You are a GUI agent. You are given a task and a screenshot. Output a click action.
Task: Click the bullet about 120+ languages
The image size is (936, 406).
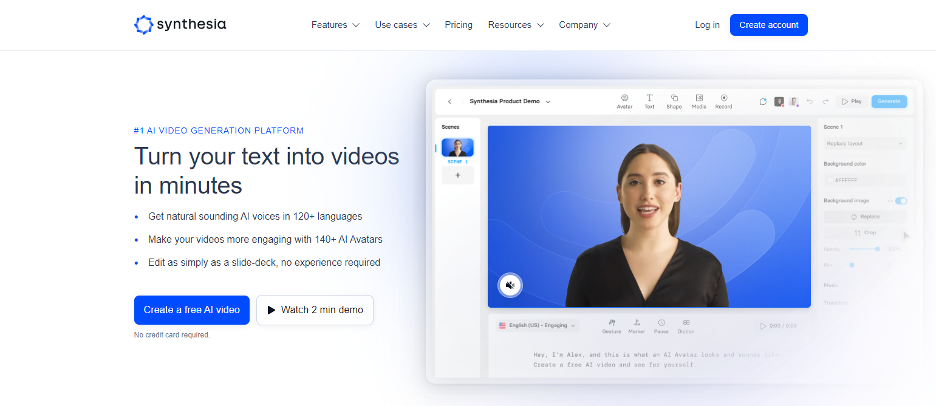[255, 216]
